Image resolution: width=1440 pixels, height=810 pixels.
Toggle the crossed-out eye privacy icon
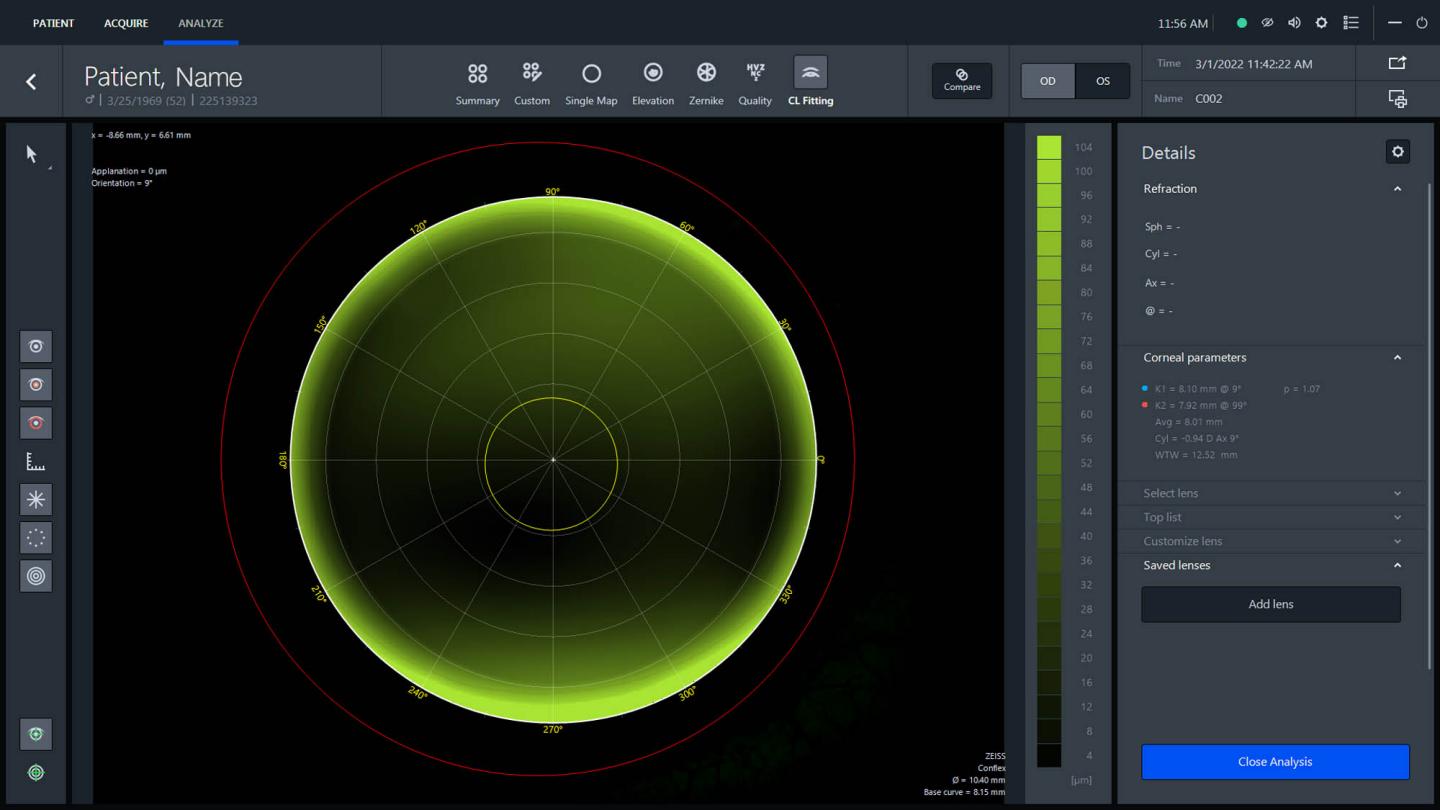(x=1267, y=23)
